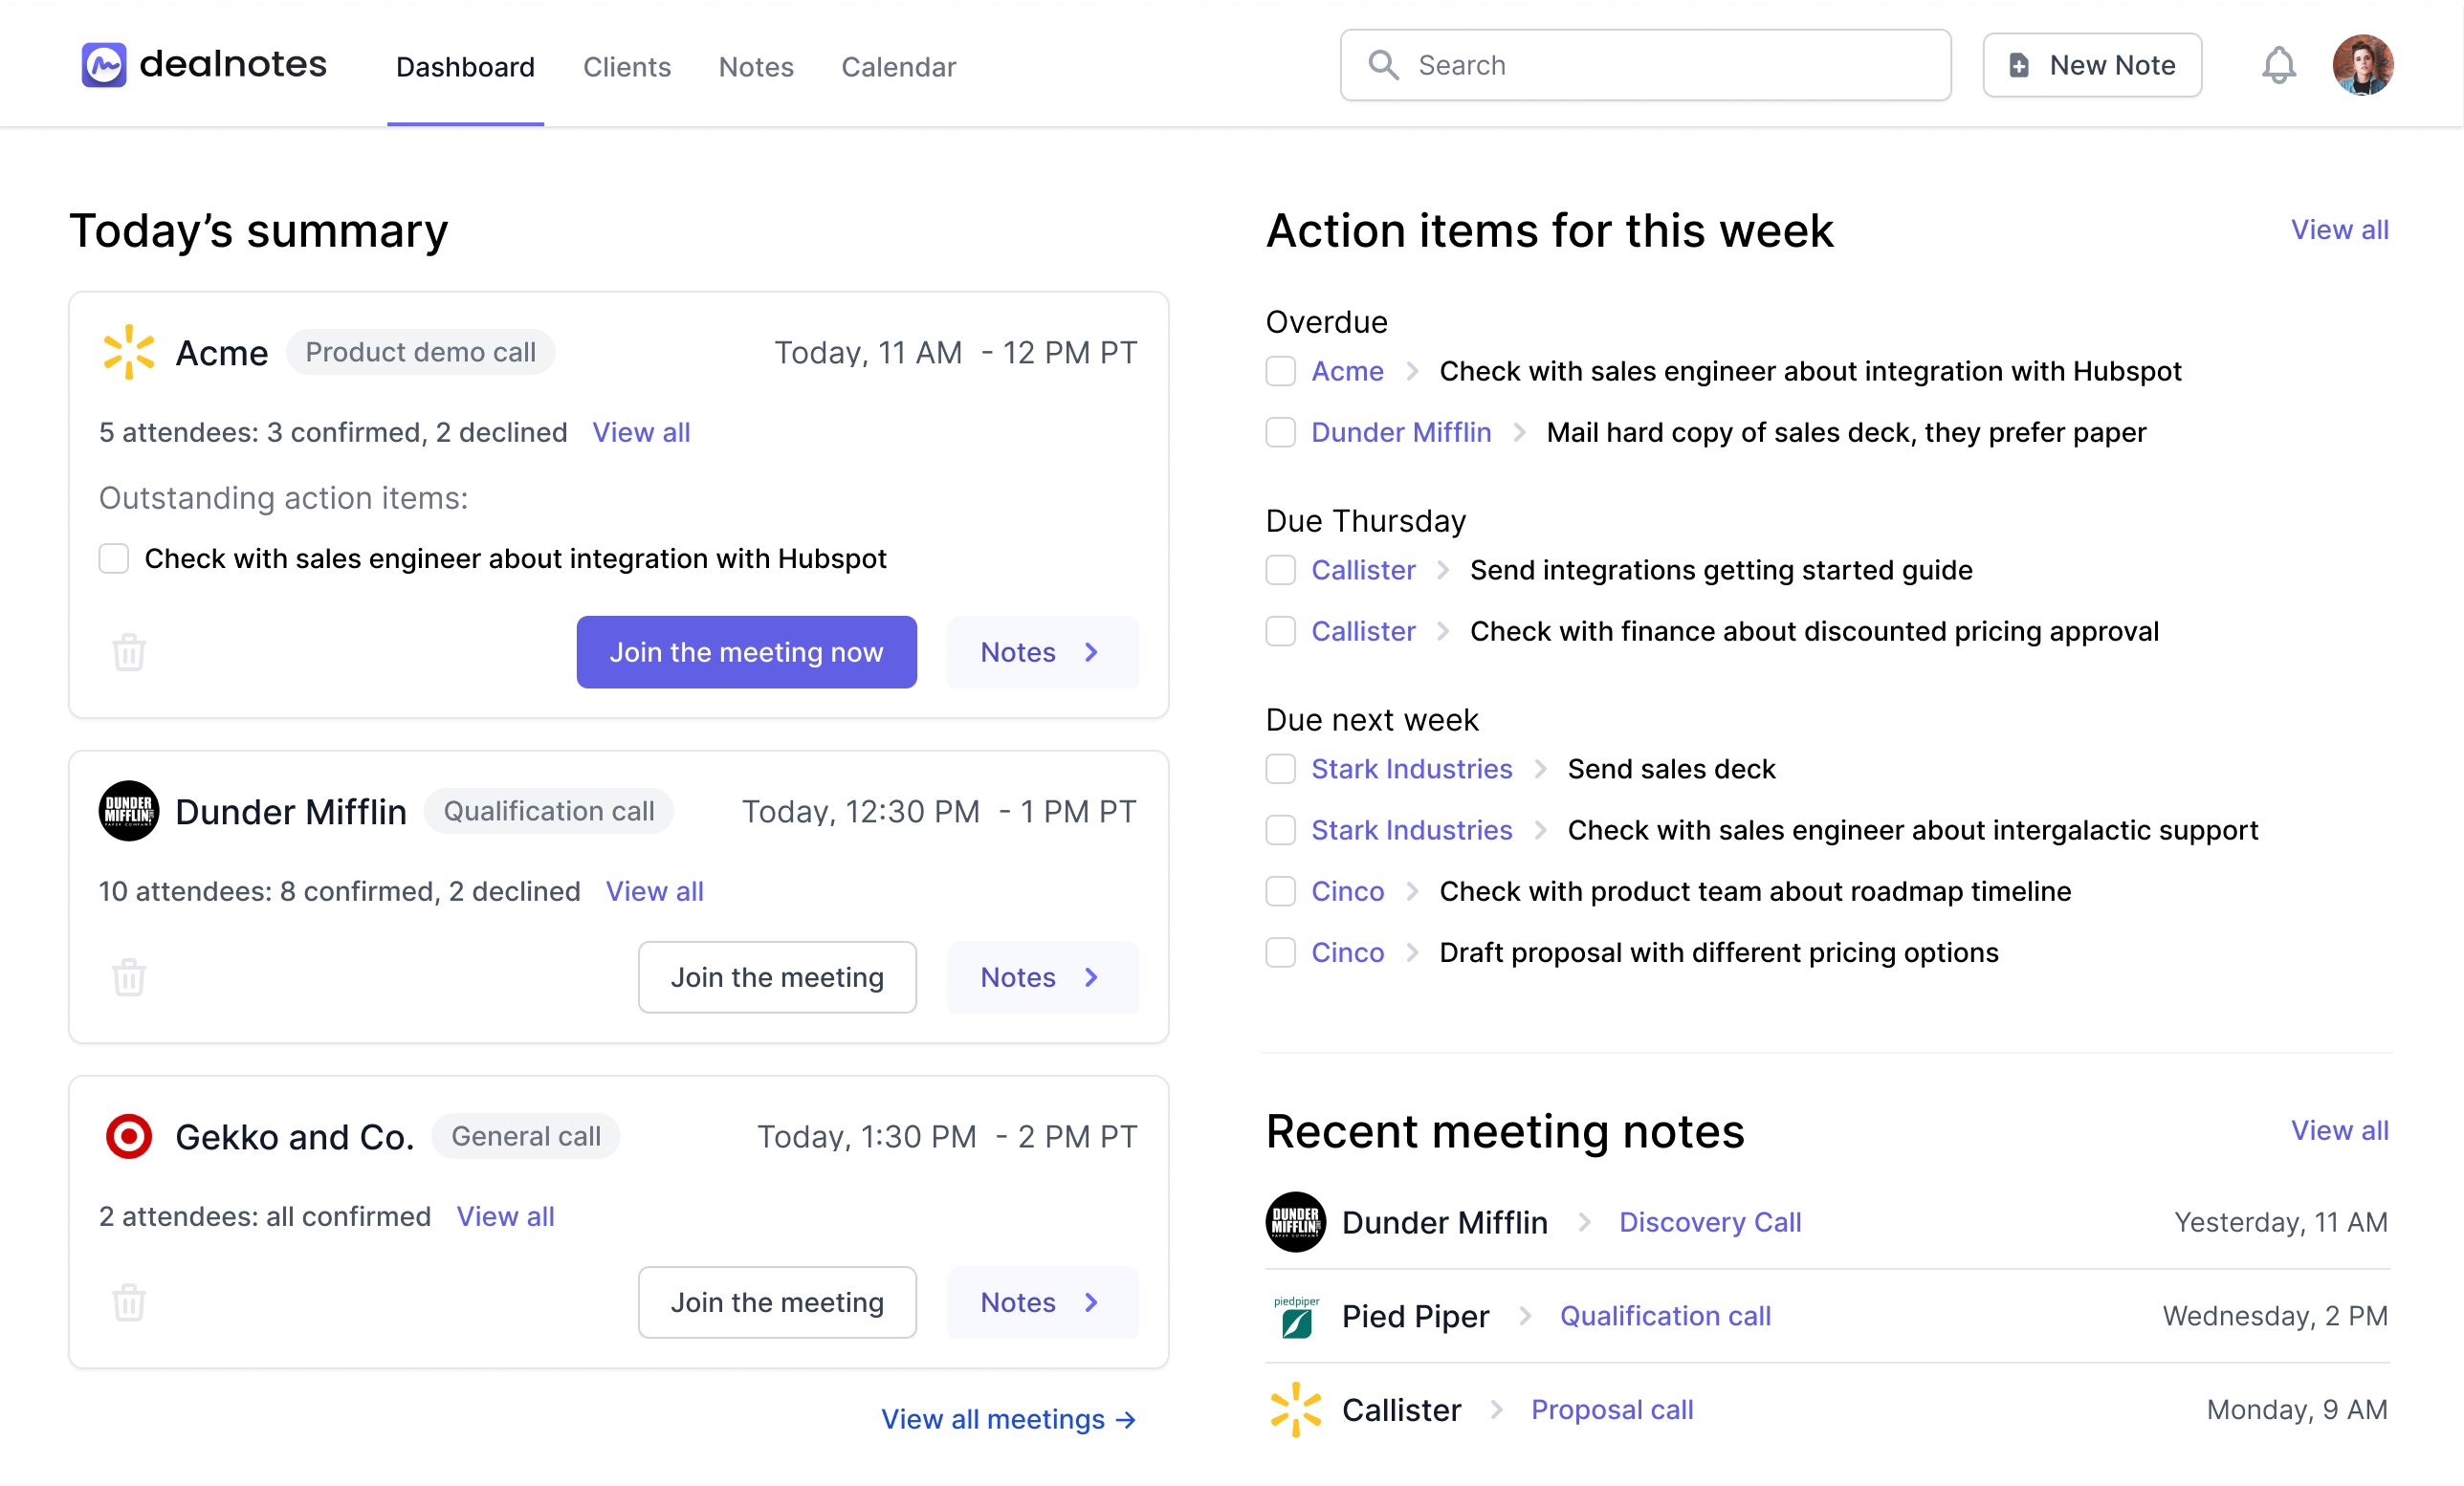Open Notes chevron on Dunder Mifflin card
Screen dimensions: 2464x1486
(x=1042, y=977)
